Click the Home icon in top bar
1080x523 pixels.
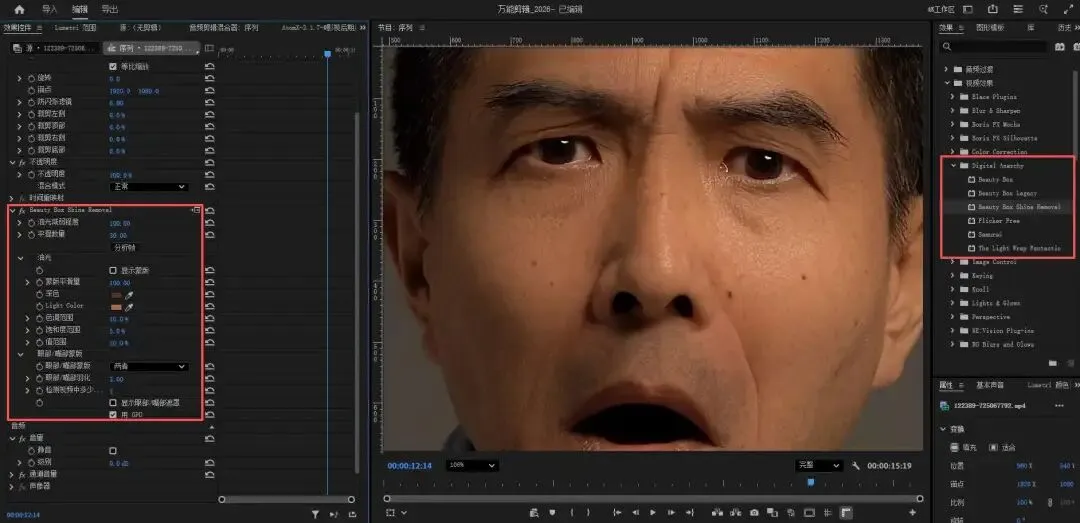(x=19, y=9)
